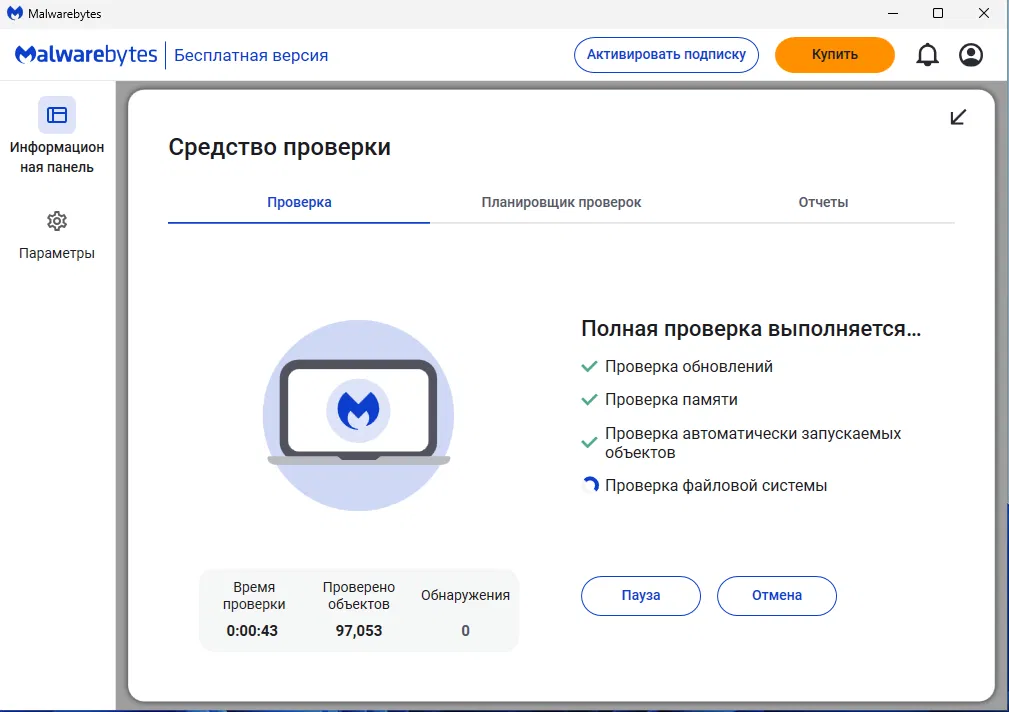This screenshot has height=712, width=1009.
Task: Open the user account profile icon
Action: point(970,55)
